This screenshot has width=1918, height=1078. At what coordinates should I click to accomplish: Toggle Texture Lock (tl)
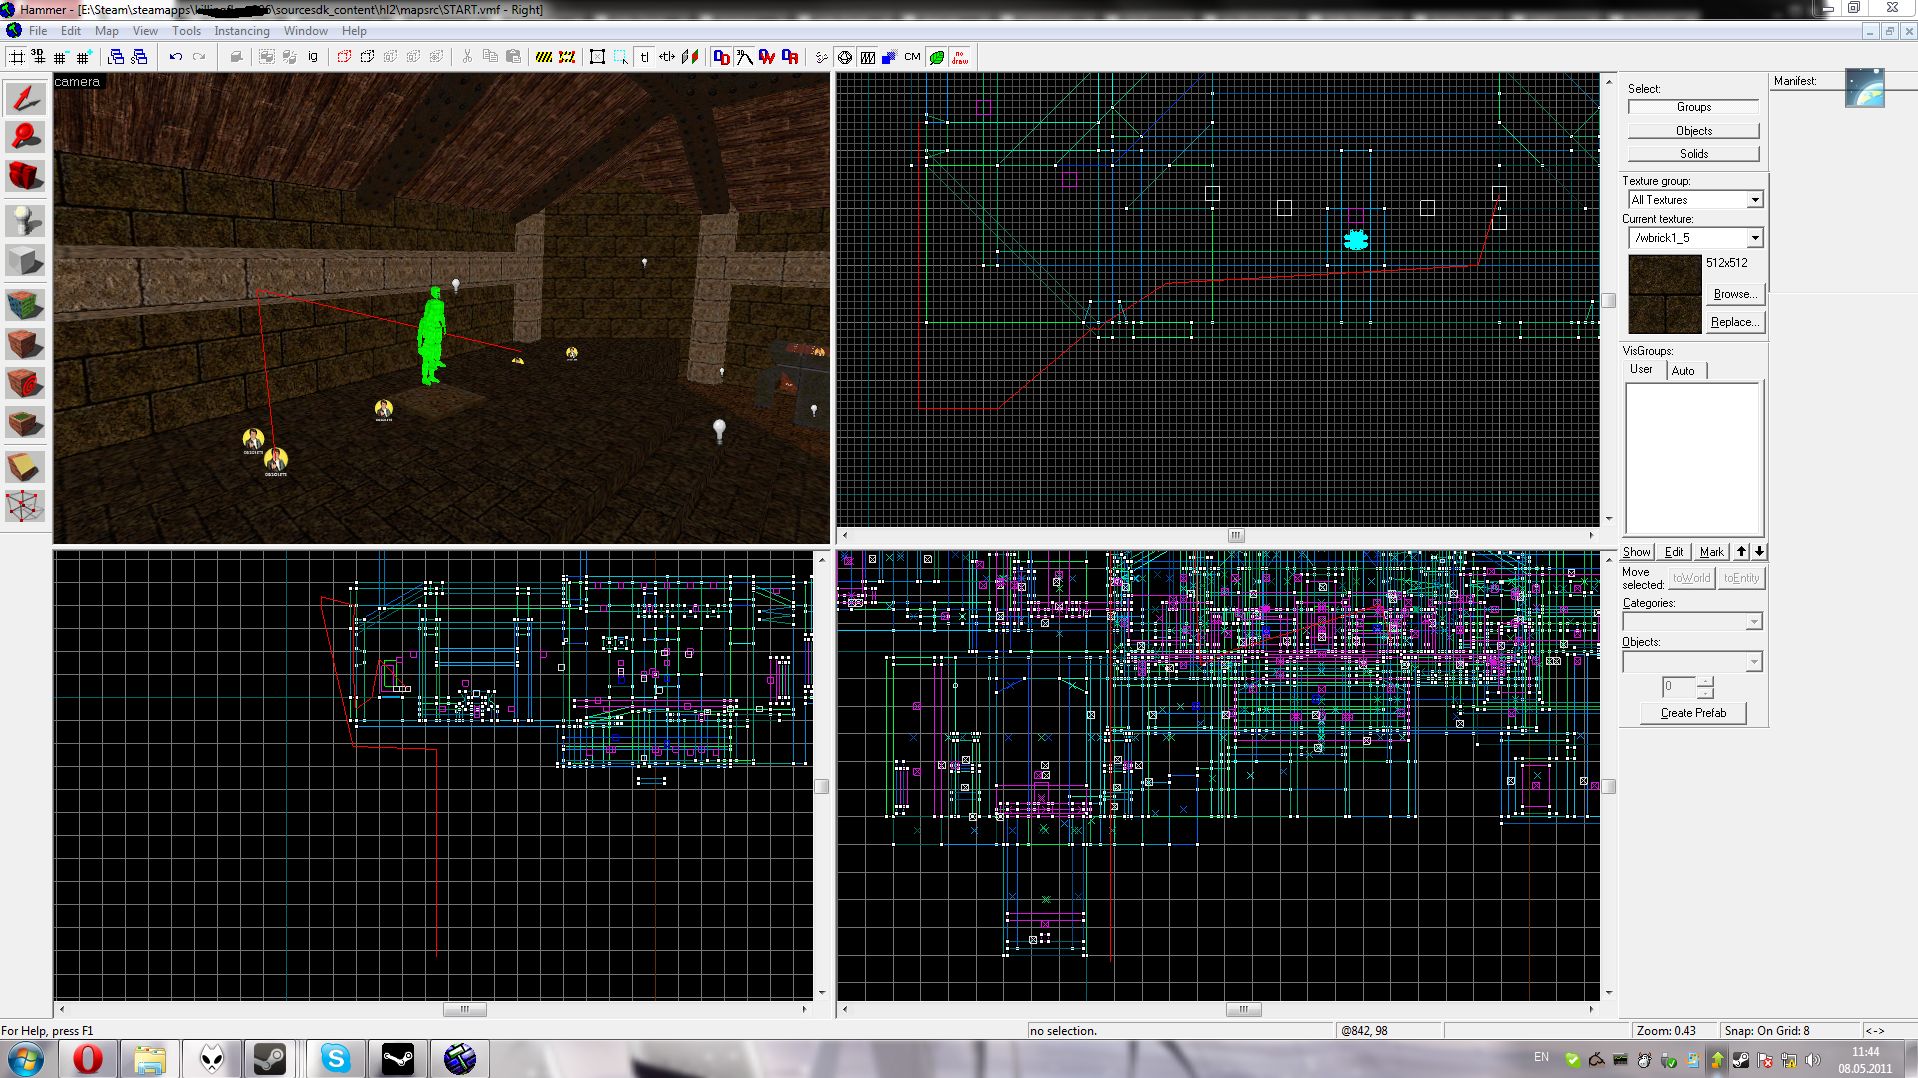tap(644, 57)
